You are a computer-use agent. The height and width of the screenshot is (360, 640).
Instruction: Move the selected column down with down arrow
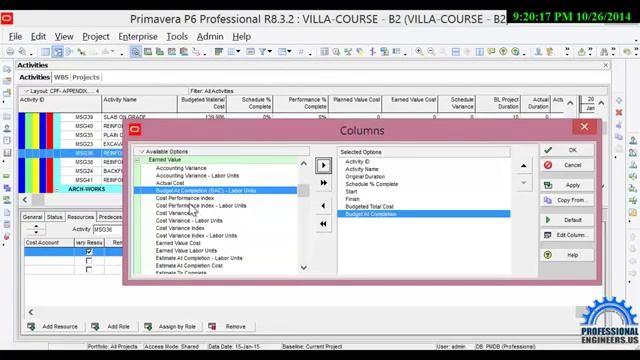524,183
